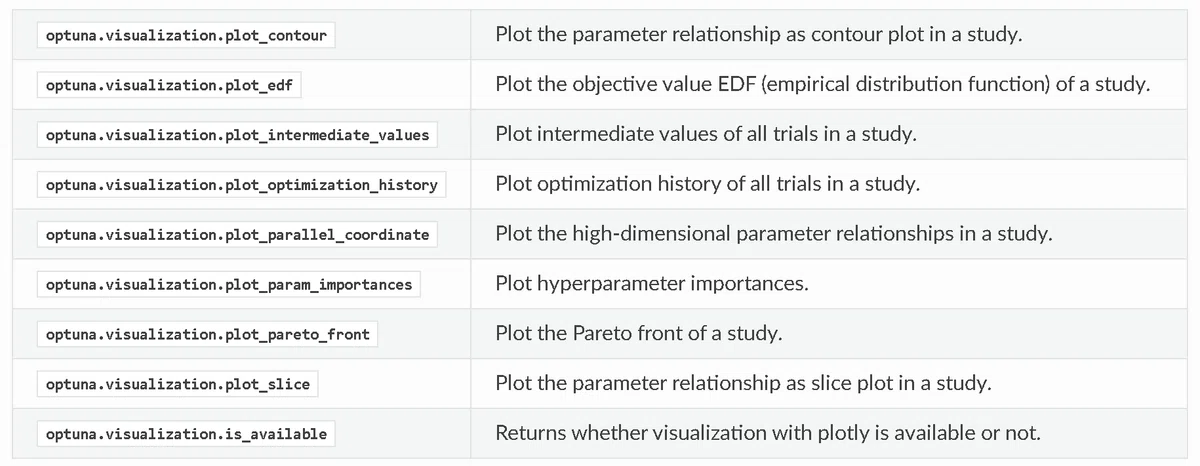Open the optuna.visualization.plot_contour link
The width and height of the screenshot is (1200, 466).
(186, 35)
